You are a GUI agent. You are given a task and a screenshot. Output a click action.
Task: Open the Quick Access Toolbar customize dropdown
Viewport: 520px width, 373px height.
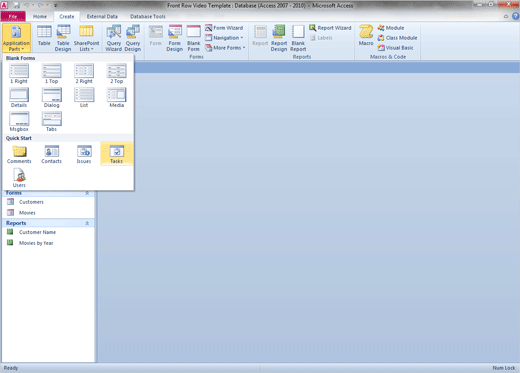56,5
